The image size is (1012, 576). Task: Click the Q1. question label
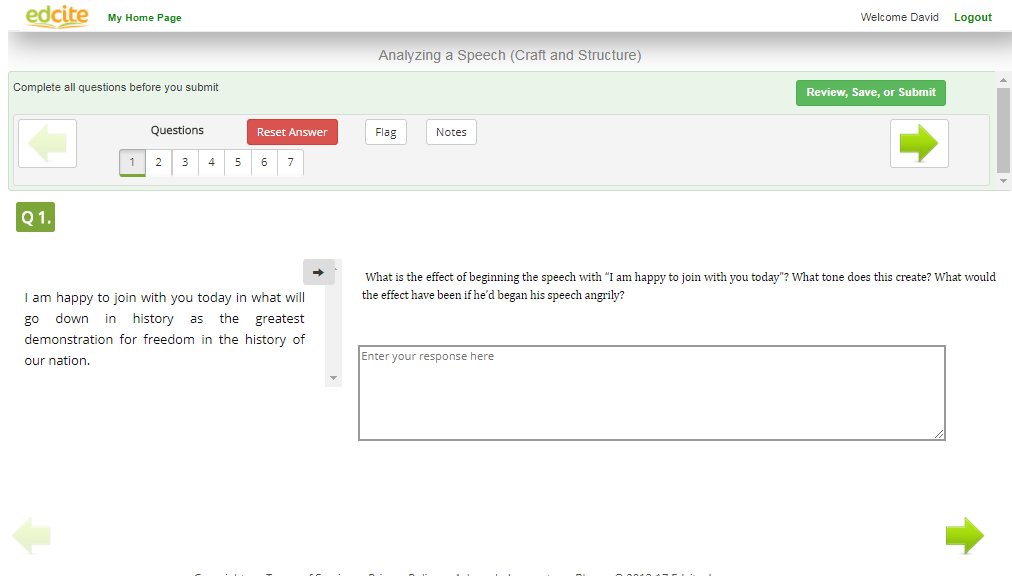(35, 217)
